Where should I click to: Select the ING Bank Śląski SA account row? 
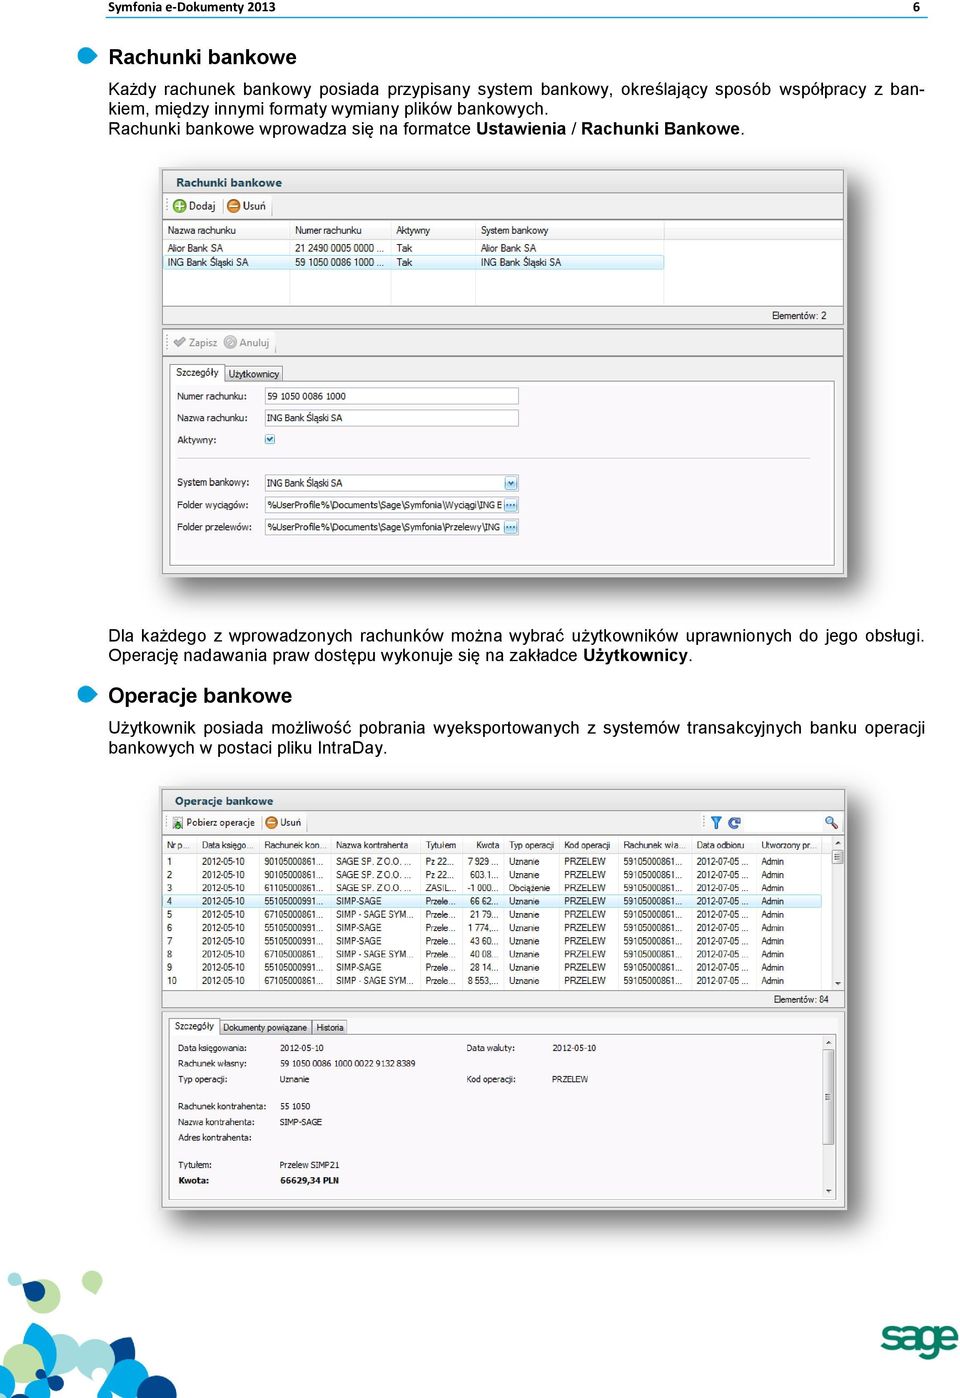[x=413, y=262]
